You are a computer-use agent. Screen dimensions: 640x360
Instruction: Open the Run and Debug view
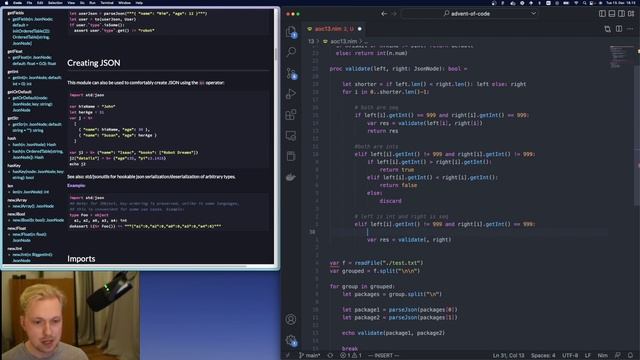tap(291, 94)
